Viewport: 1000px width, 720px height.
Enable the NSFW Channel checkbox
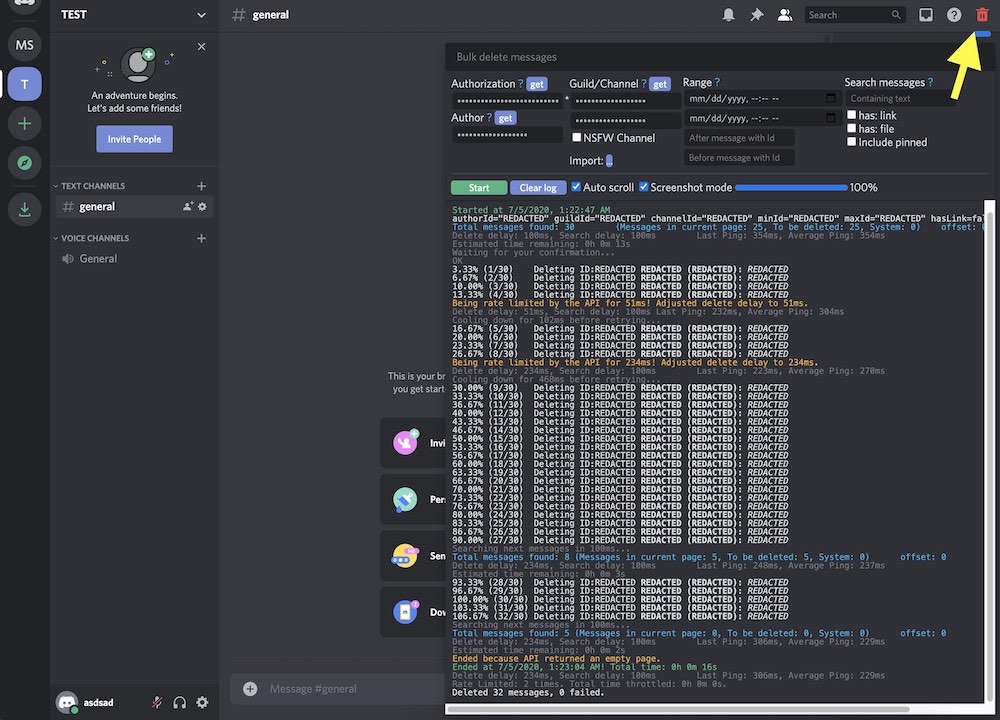[577, 138]
